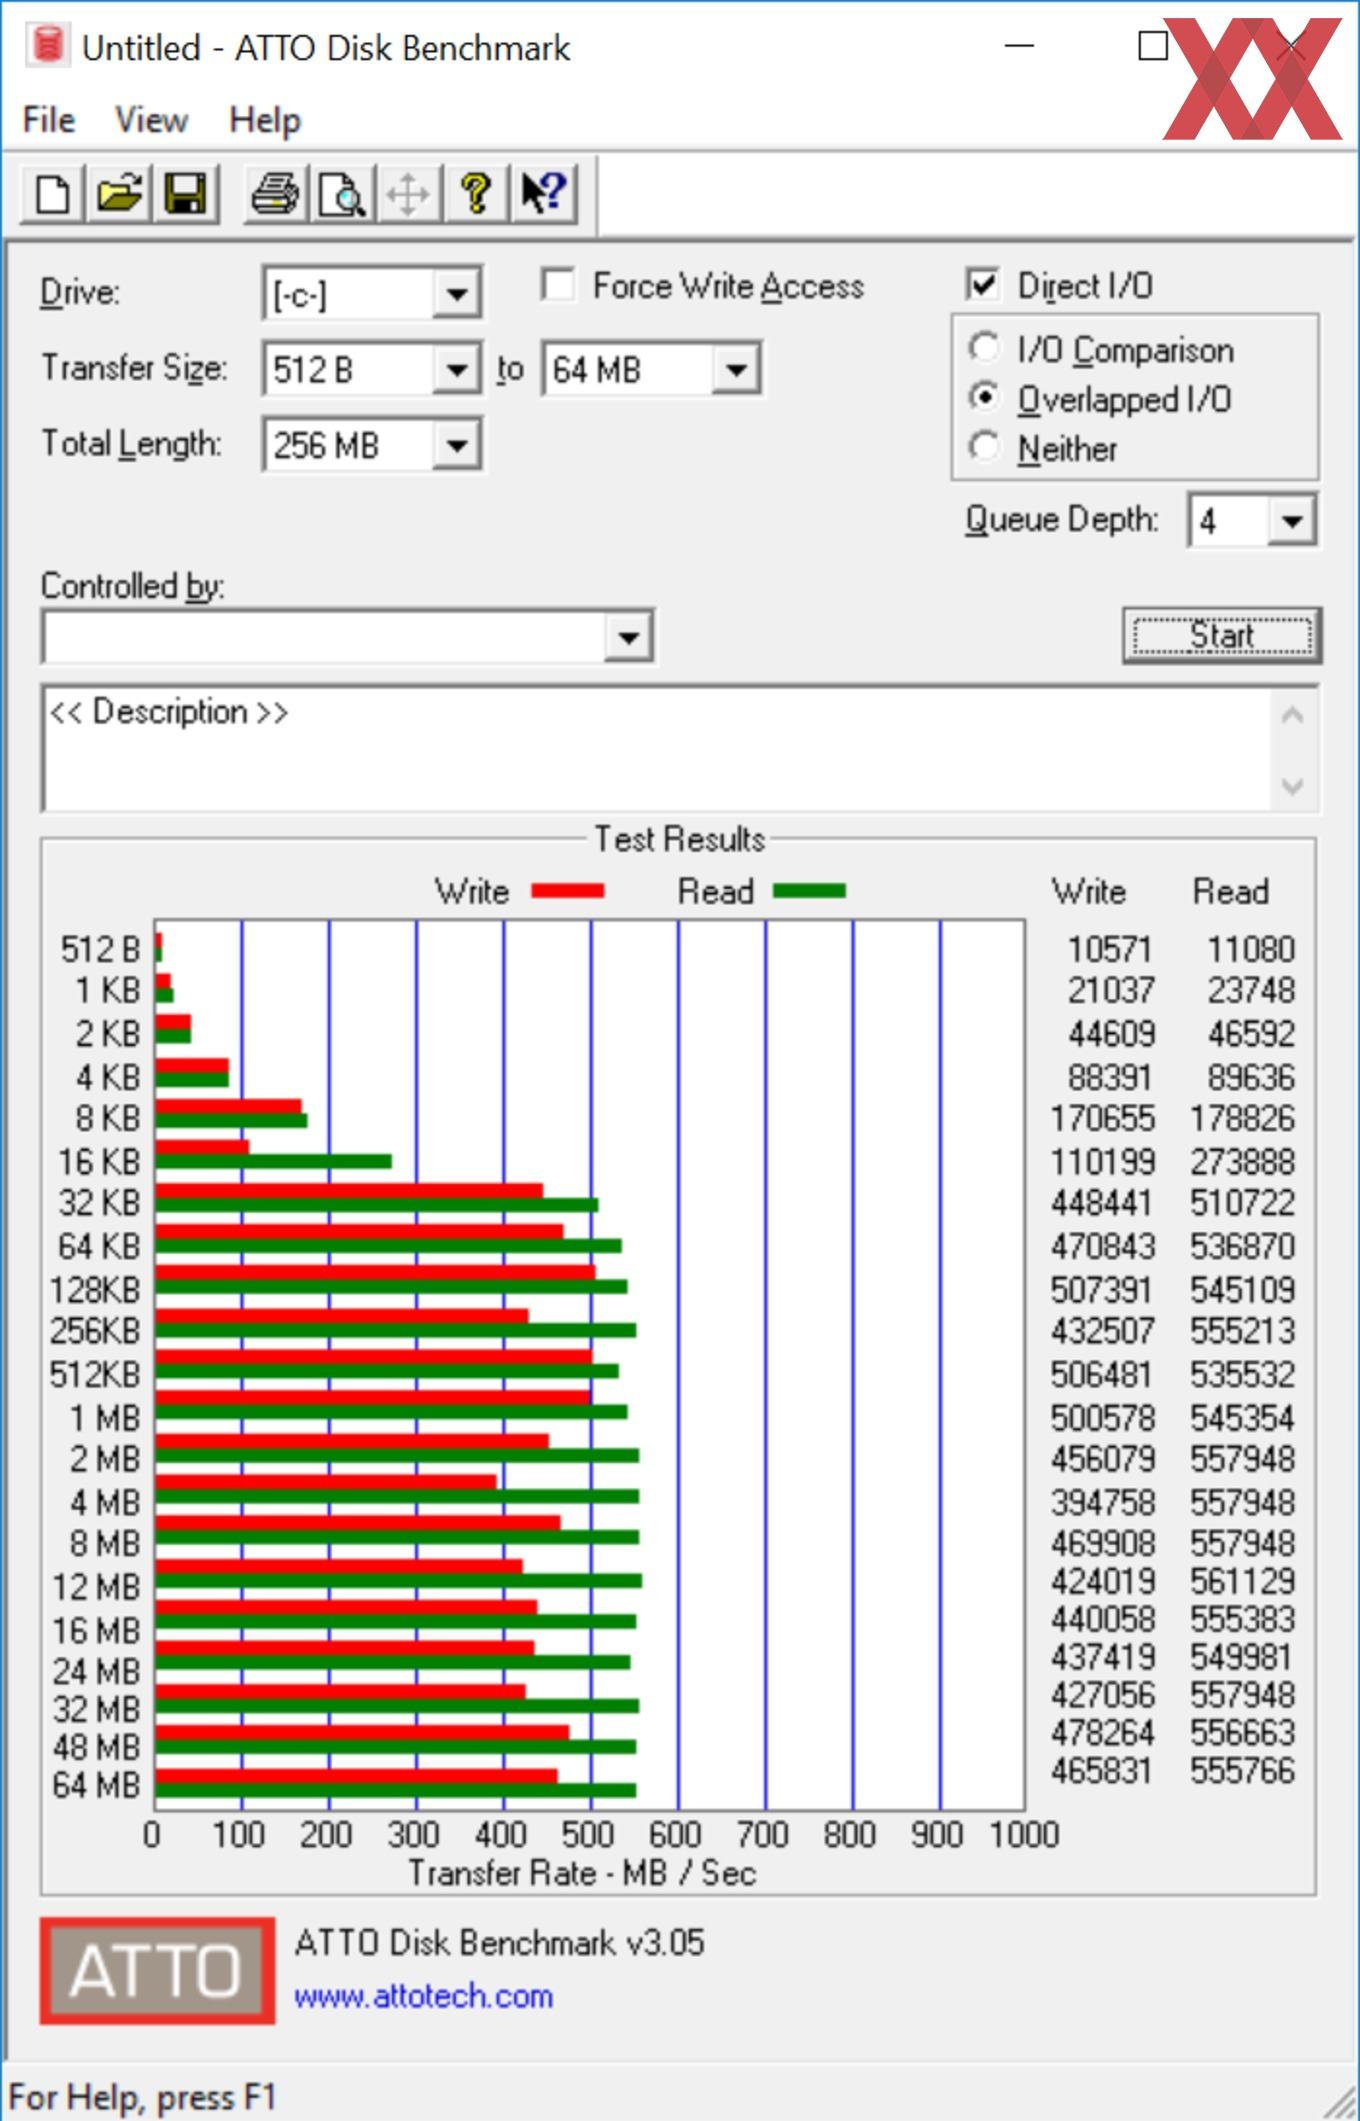Open the Total Length 256 MB dropdown
Screen dimensions: 1360x2121
457,445
